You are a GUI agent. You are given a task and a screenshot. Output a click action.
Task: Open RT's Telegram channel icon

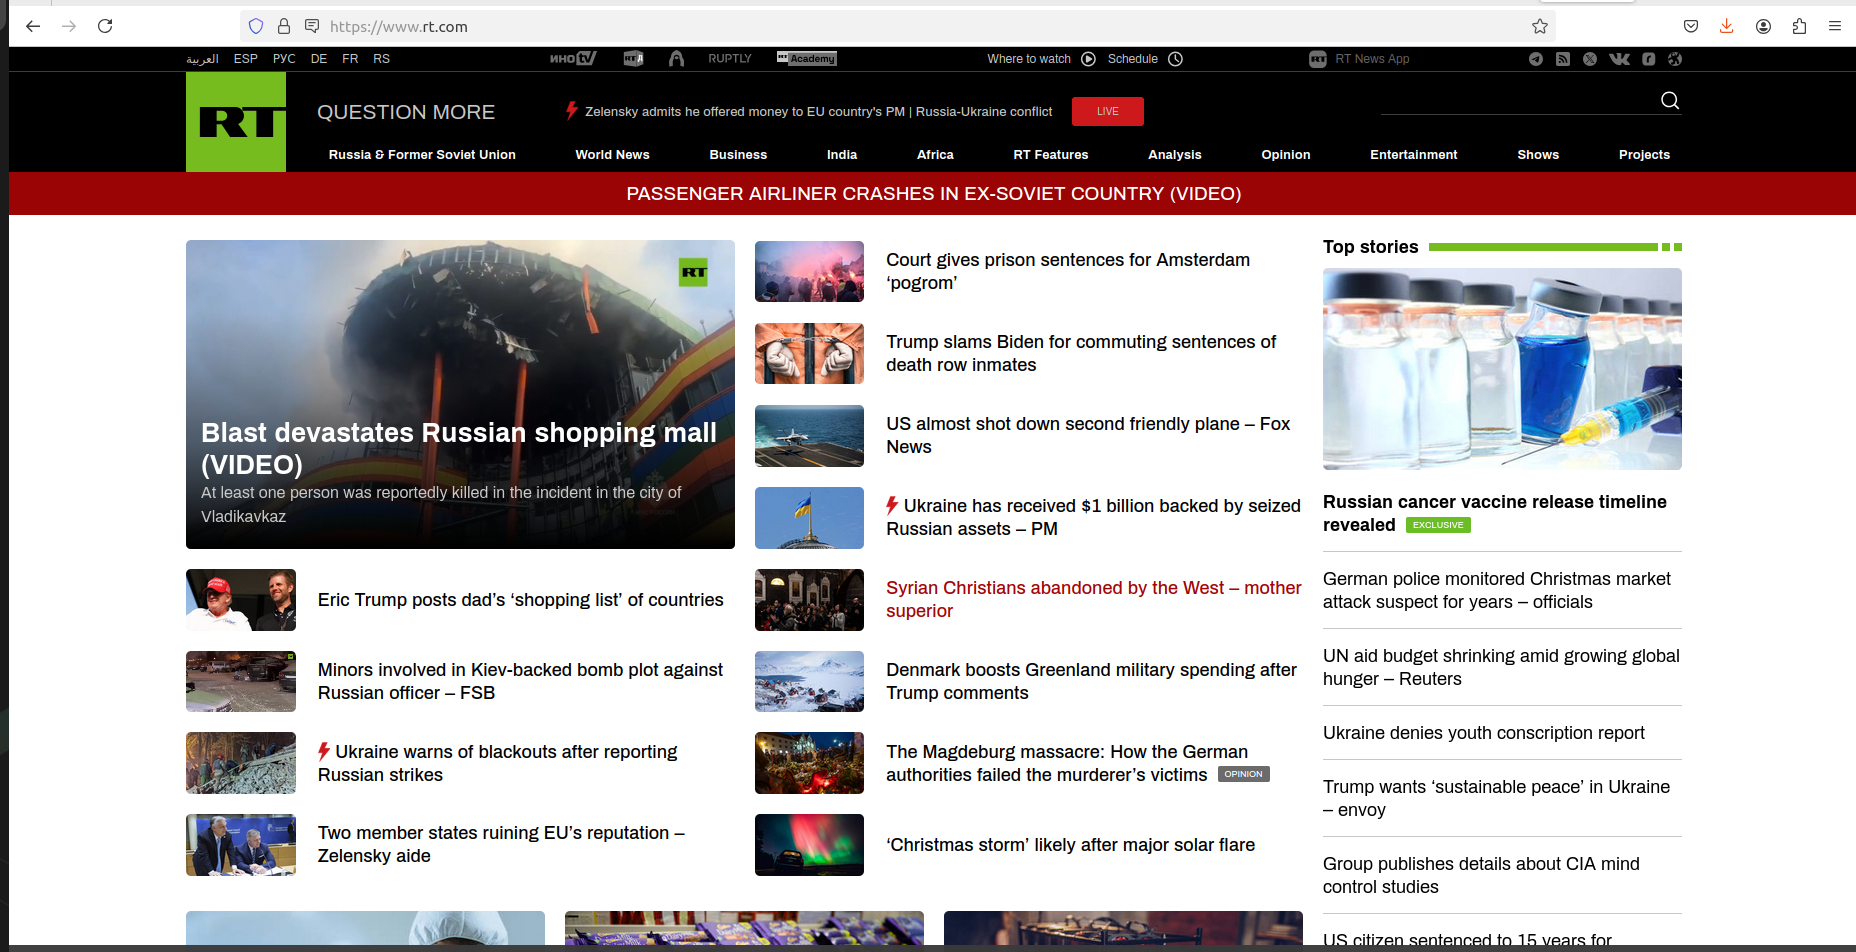click(1535, 59)
